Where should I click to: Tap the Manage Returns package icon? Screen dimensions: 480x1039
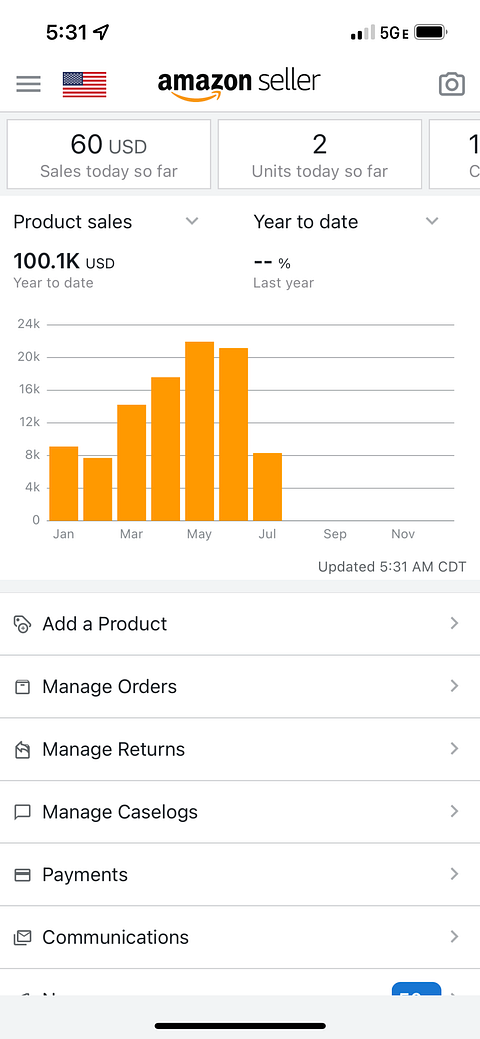pos(23,749)
